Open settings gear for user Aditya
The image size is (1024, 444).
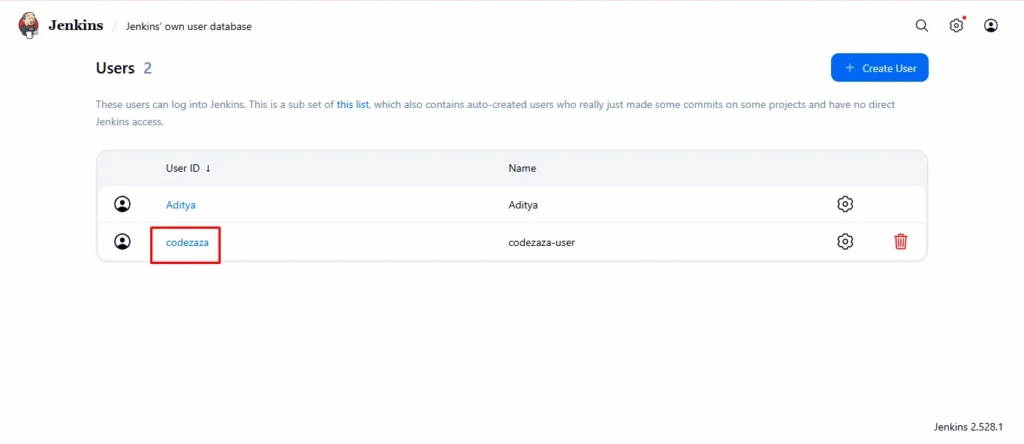pos(845,204)
